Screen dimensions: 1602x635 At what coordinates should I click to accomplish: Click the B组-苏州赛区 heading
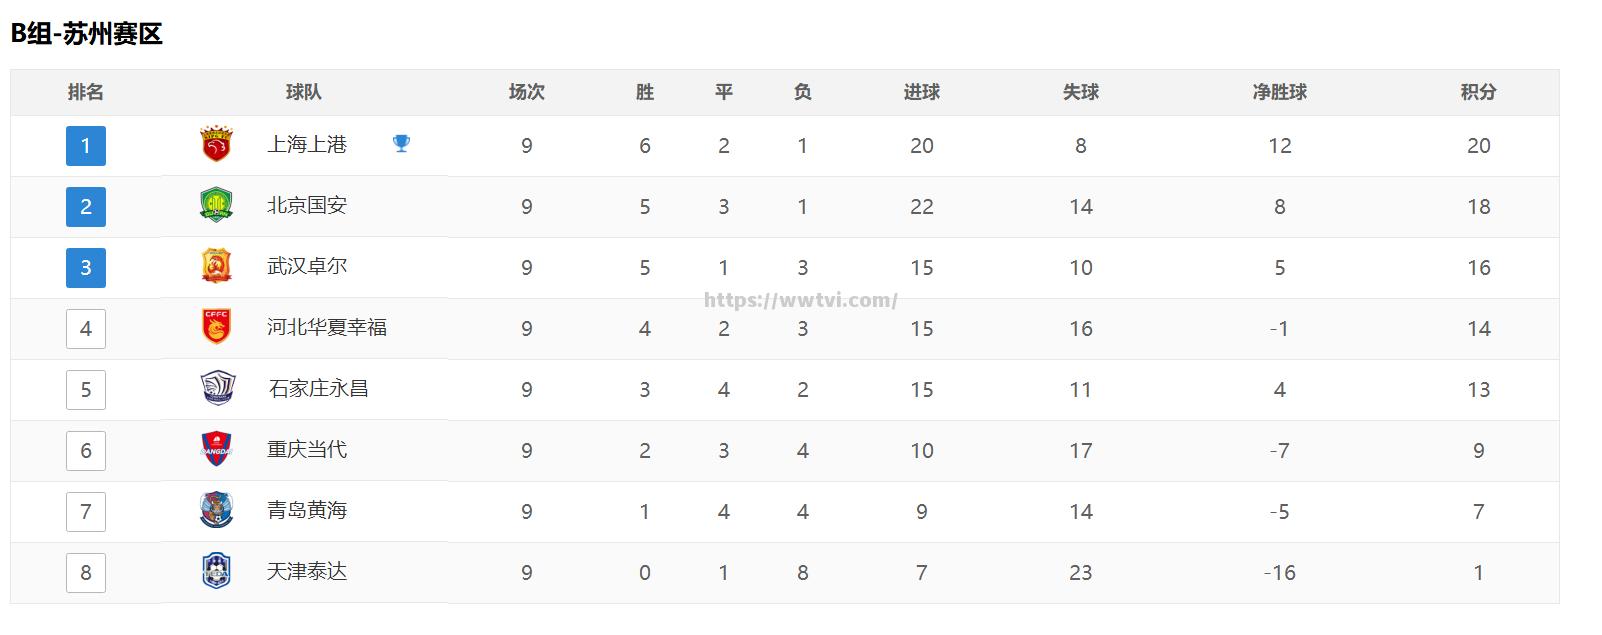coord(87,34)
